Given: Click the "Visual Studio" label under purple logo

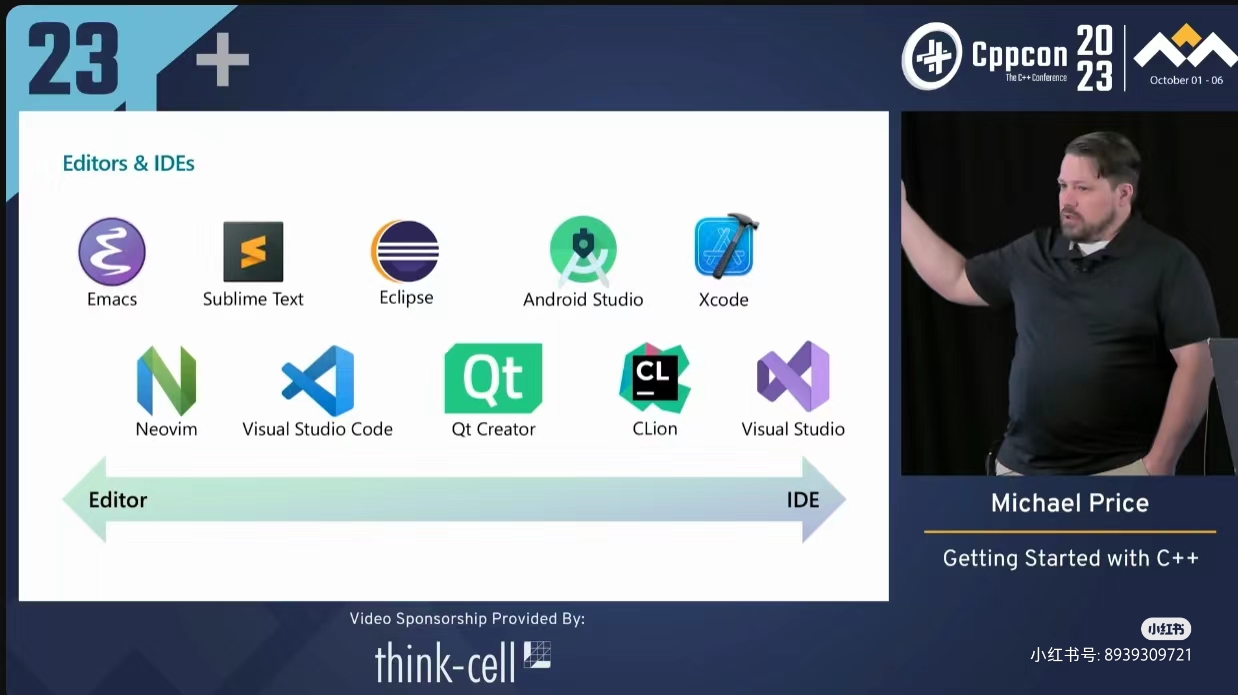Looking at the screenshot, I should tap(793, 429).
